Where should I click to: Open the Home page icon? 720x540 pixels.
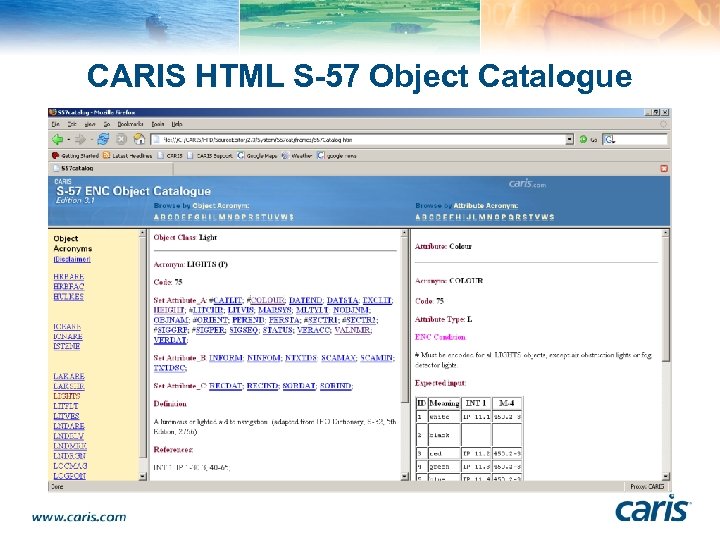click(139, 139)
